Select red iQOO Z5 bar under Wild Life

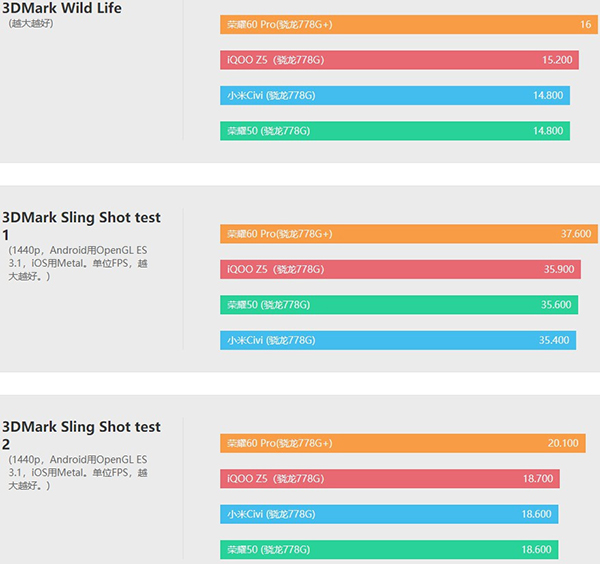point(400,60)
